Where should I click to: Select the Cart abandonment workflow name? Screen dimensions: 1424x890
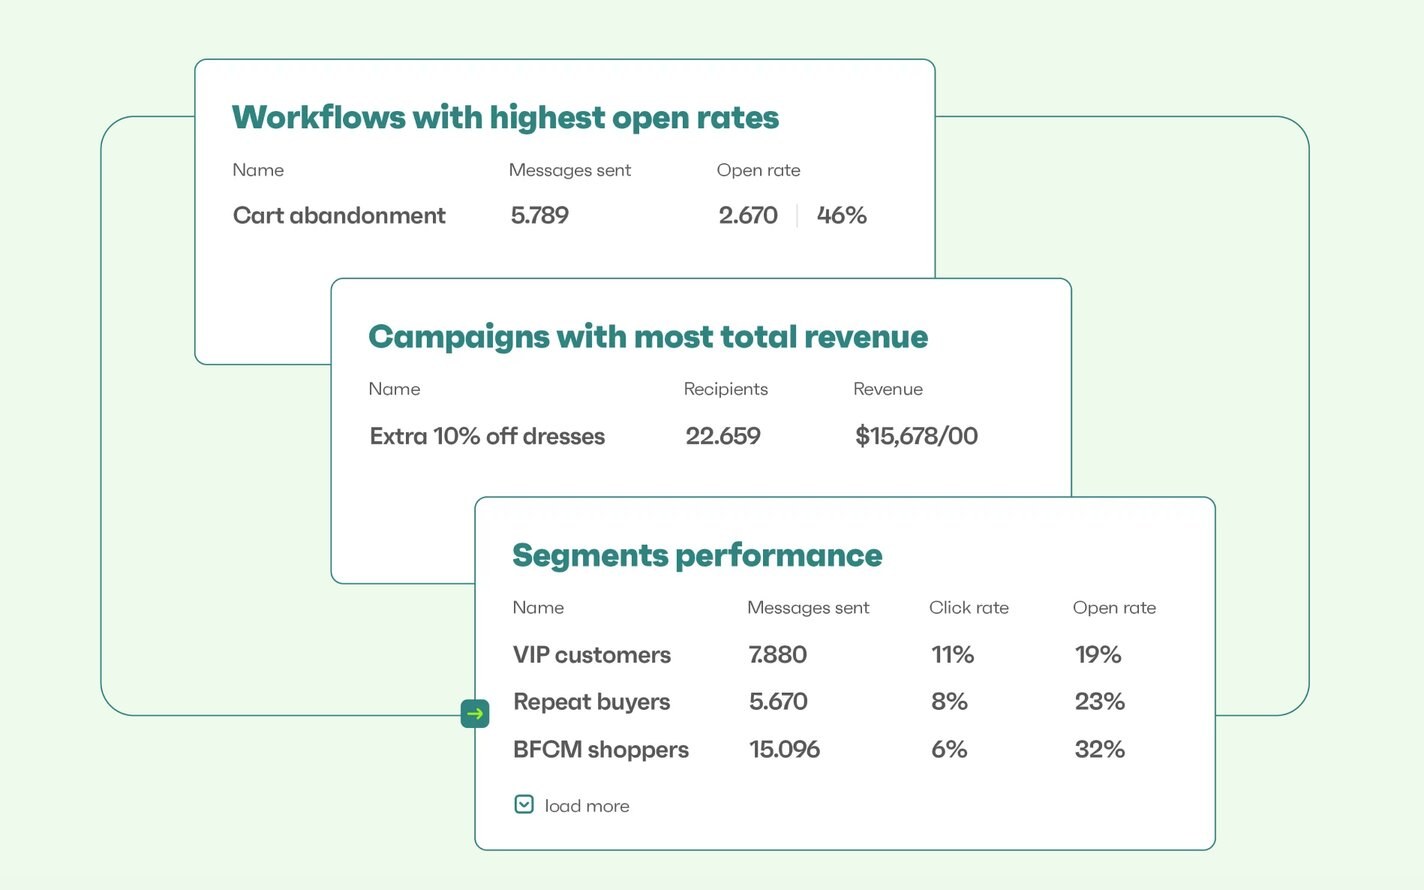coord(339,215)
